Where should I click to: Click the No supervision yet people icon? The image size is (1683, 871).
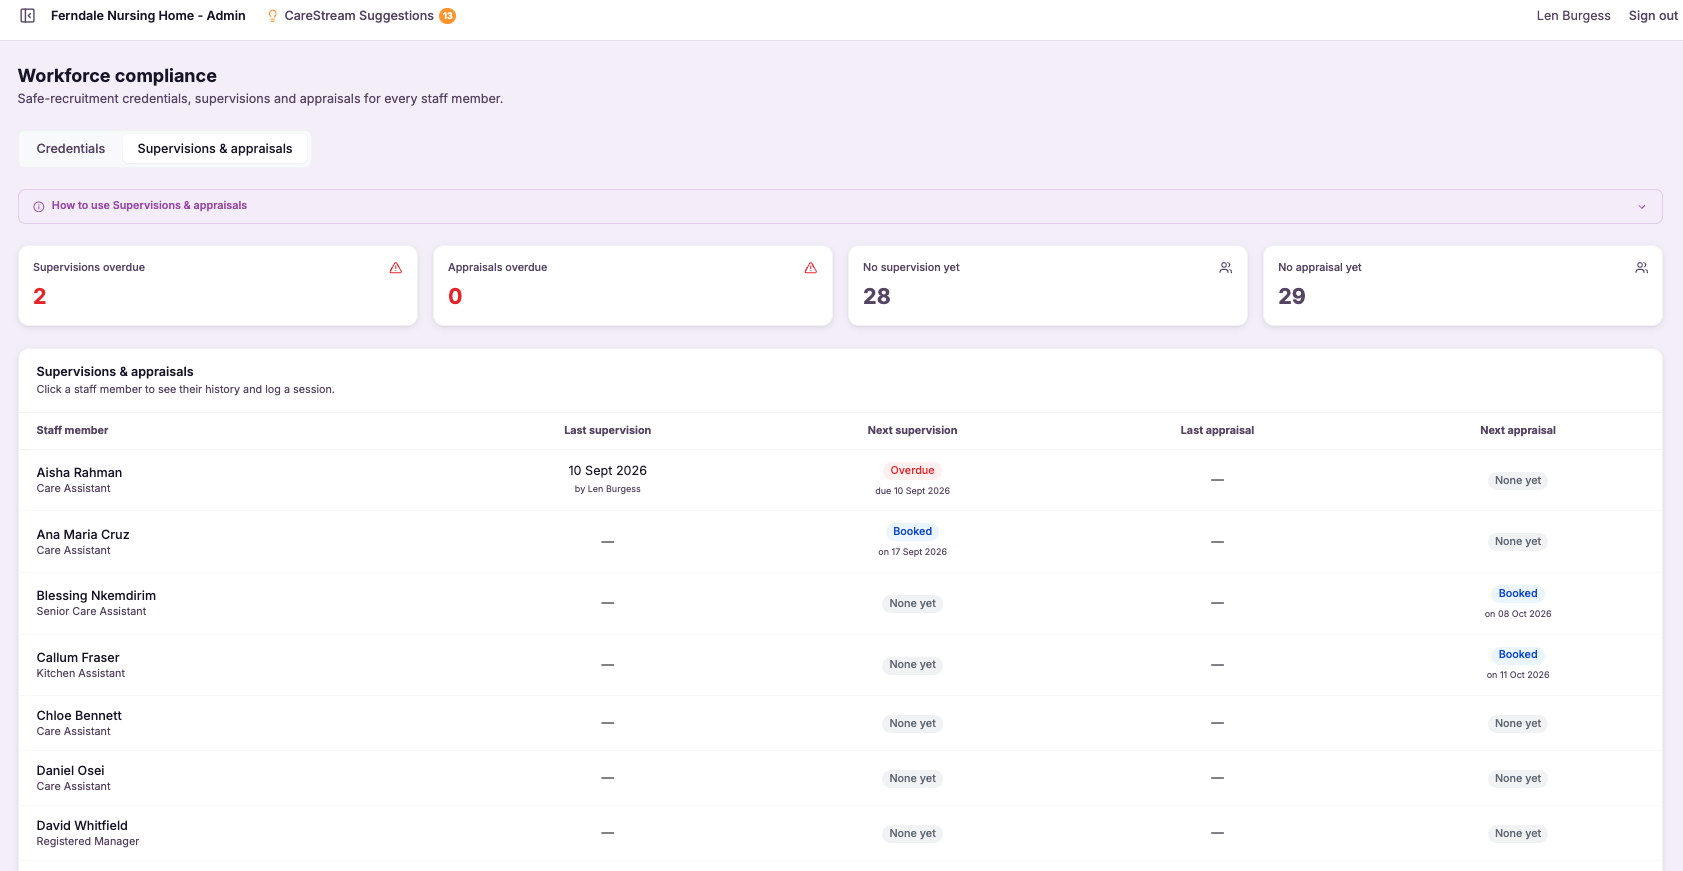pos(1226,268)
